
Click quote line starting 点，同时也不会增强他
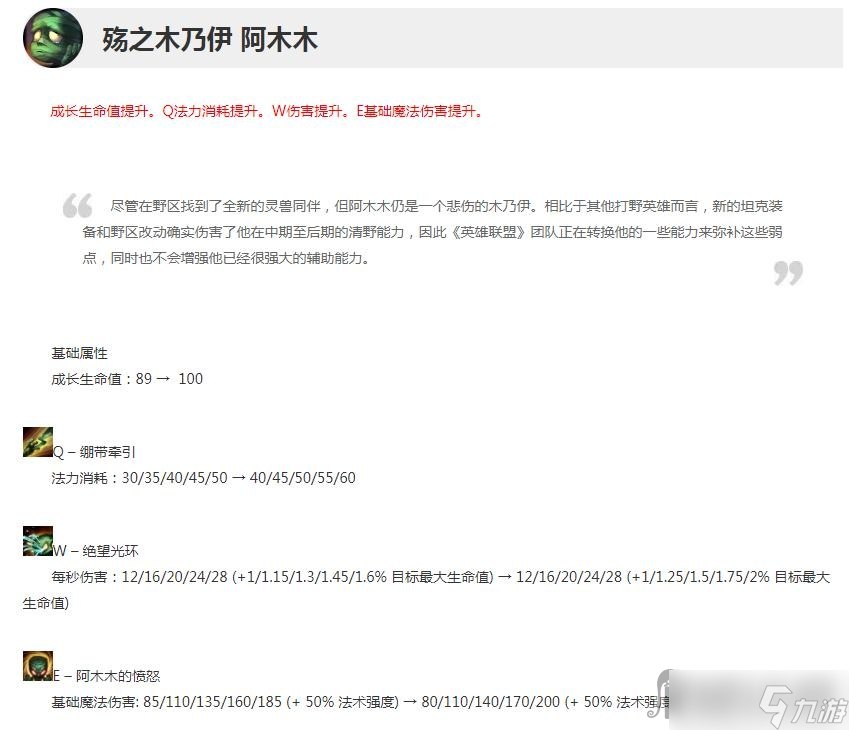(x=226, y=258)
